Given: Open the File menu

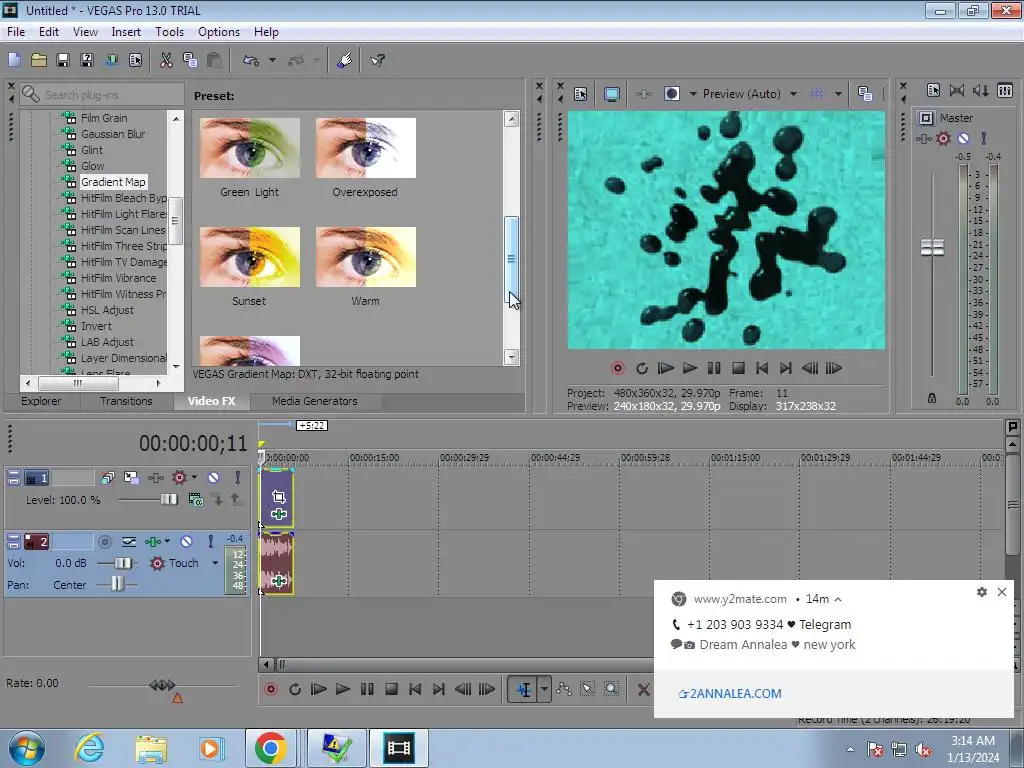Looking at the screenshot, I should (16, 31).
